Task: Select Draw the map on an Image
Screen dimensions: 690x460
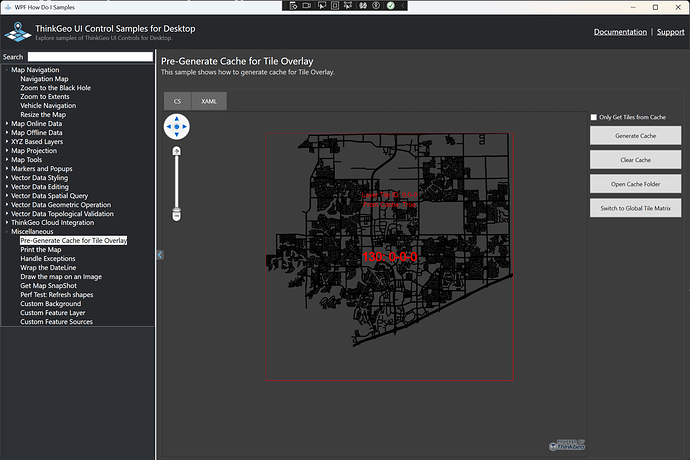Action: click(x=61, y=276)
